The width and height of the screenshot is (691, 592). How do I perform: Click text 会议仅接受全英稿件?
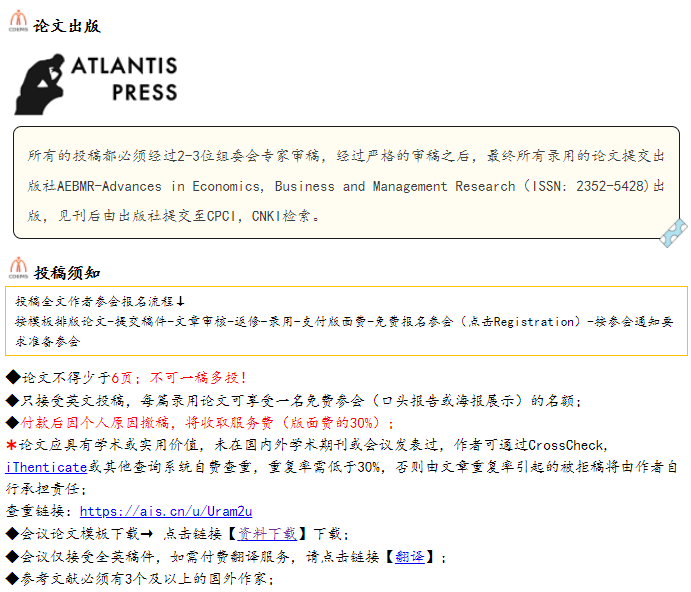tap(87, 557)
